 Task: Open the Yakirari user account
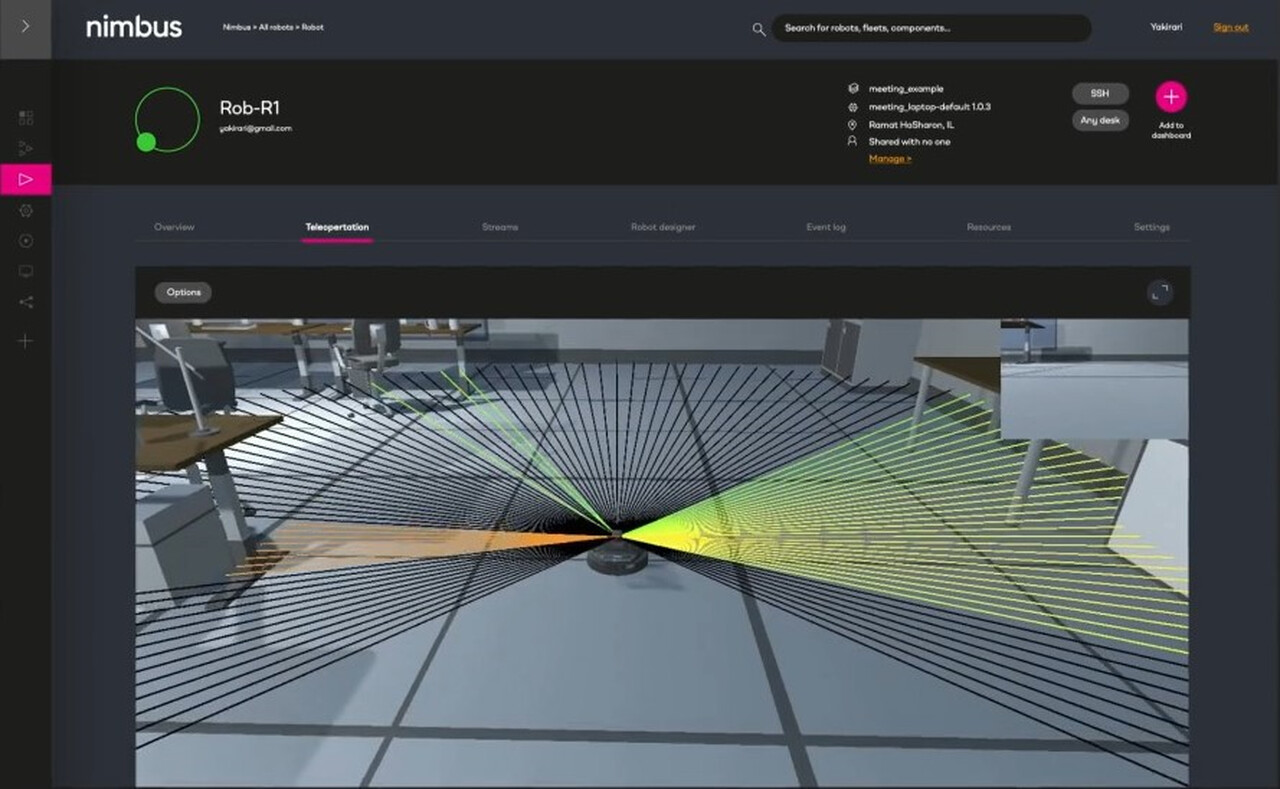click(x=1166, y=27)
